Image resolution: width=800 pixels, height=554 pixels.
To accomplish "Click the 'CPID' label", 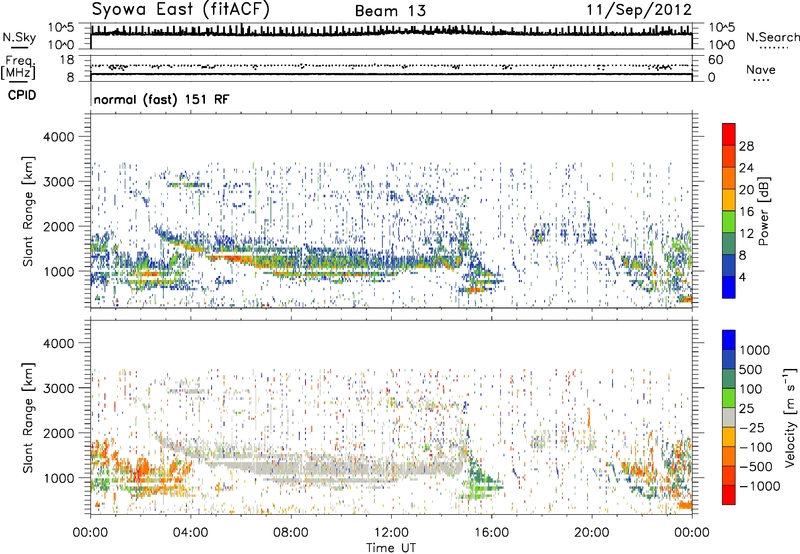I will click(22, 95).
